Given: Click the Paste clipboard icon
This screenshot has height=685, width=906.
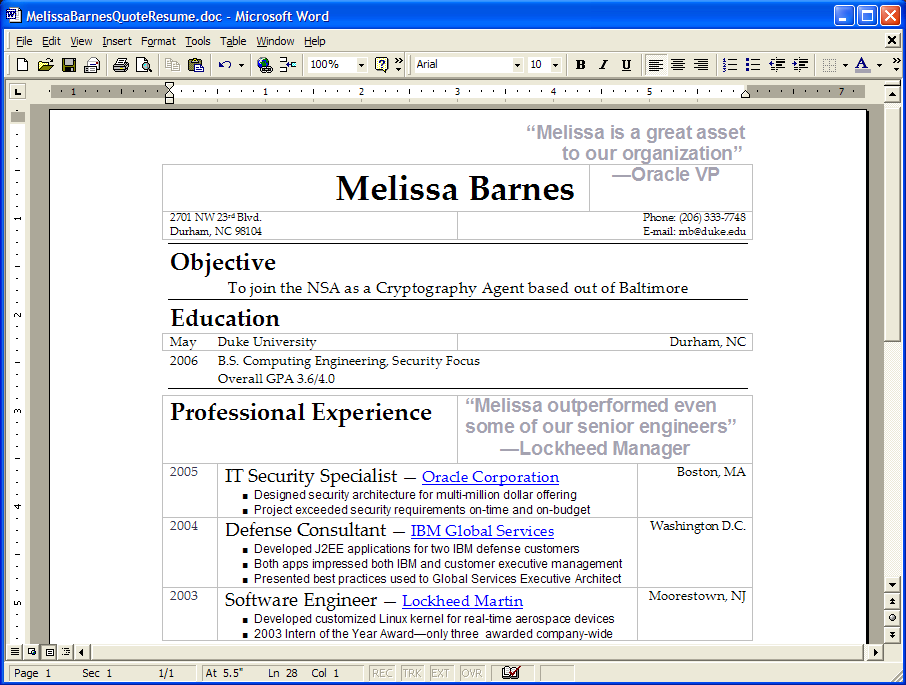Looking at the screenshot, I should point(196,65).
